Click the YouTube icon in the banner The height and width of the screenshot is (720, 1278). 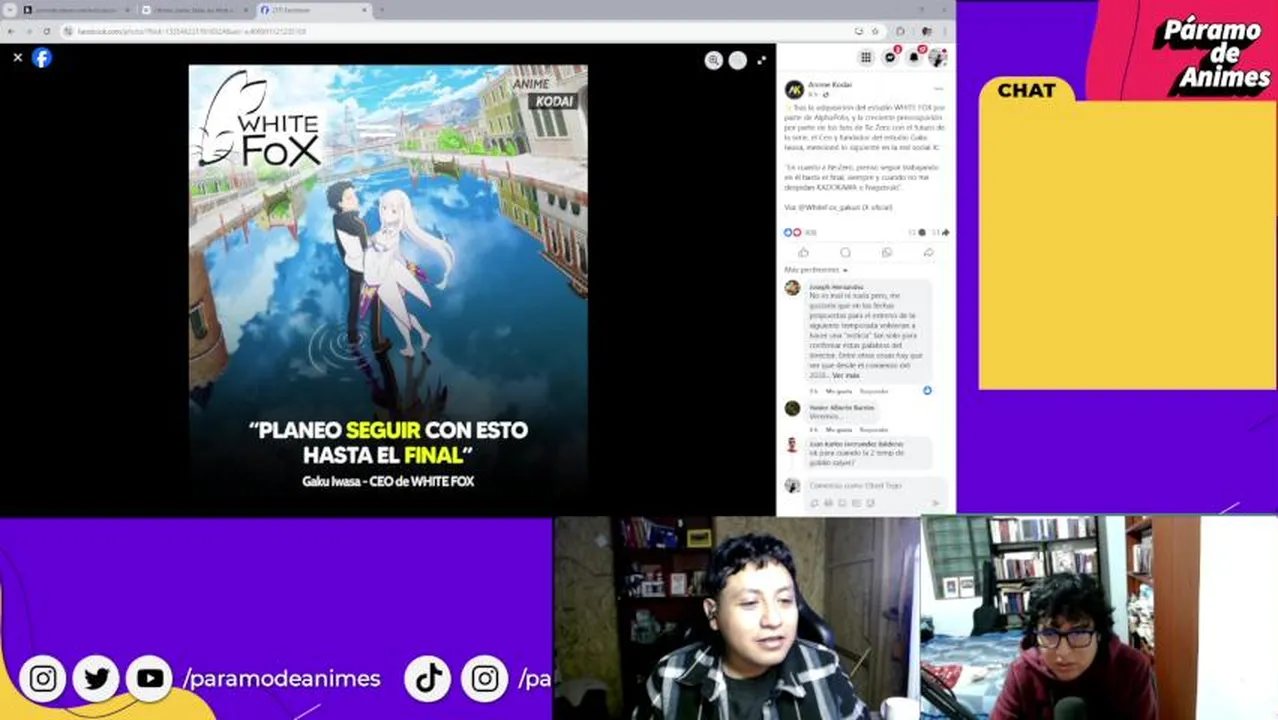(150, 679)
